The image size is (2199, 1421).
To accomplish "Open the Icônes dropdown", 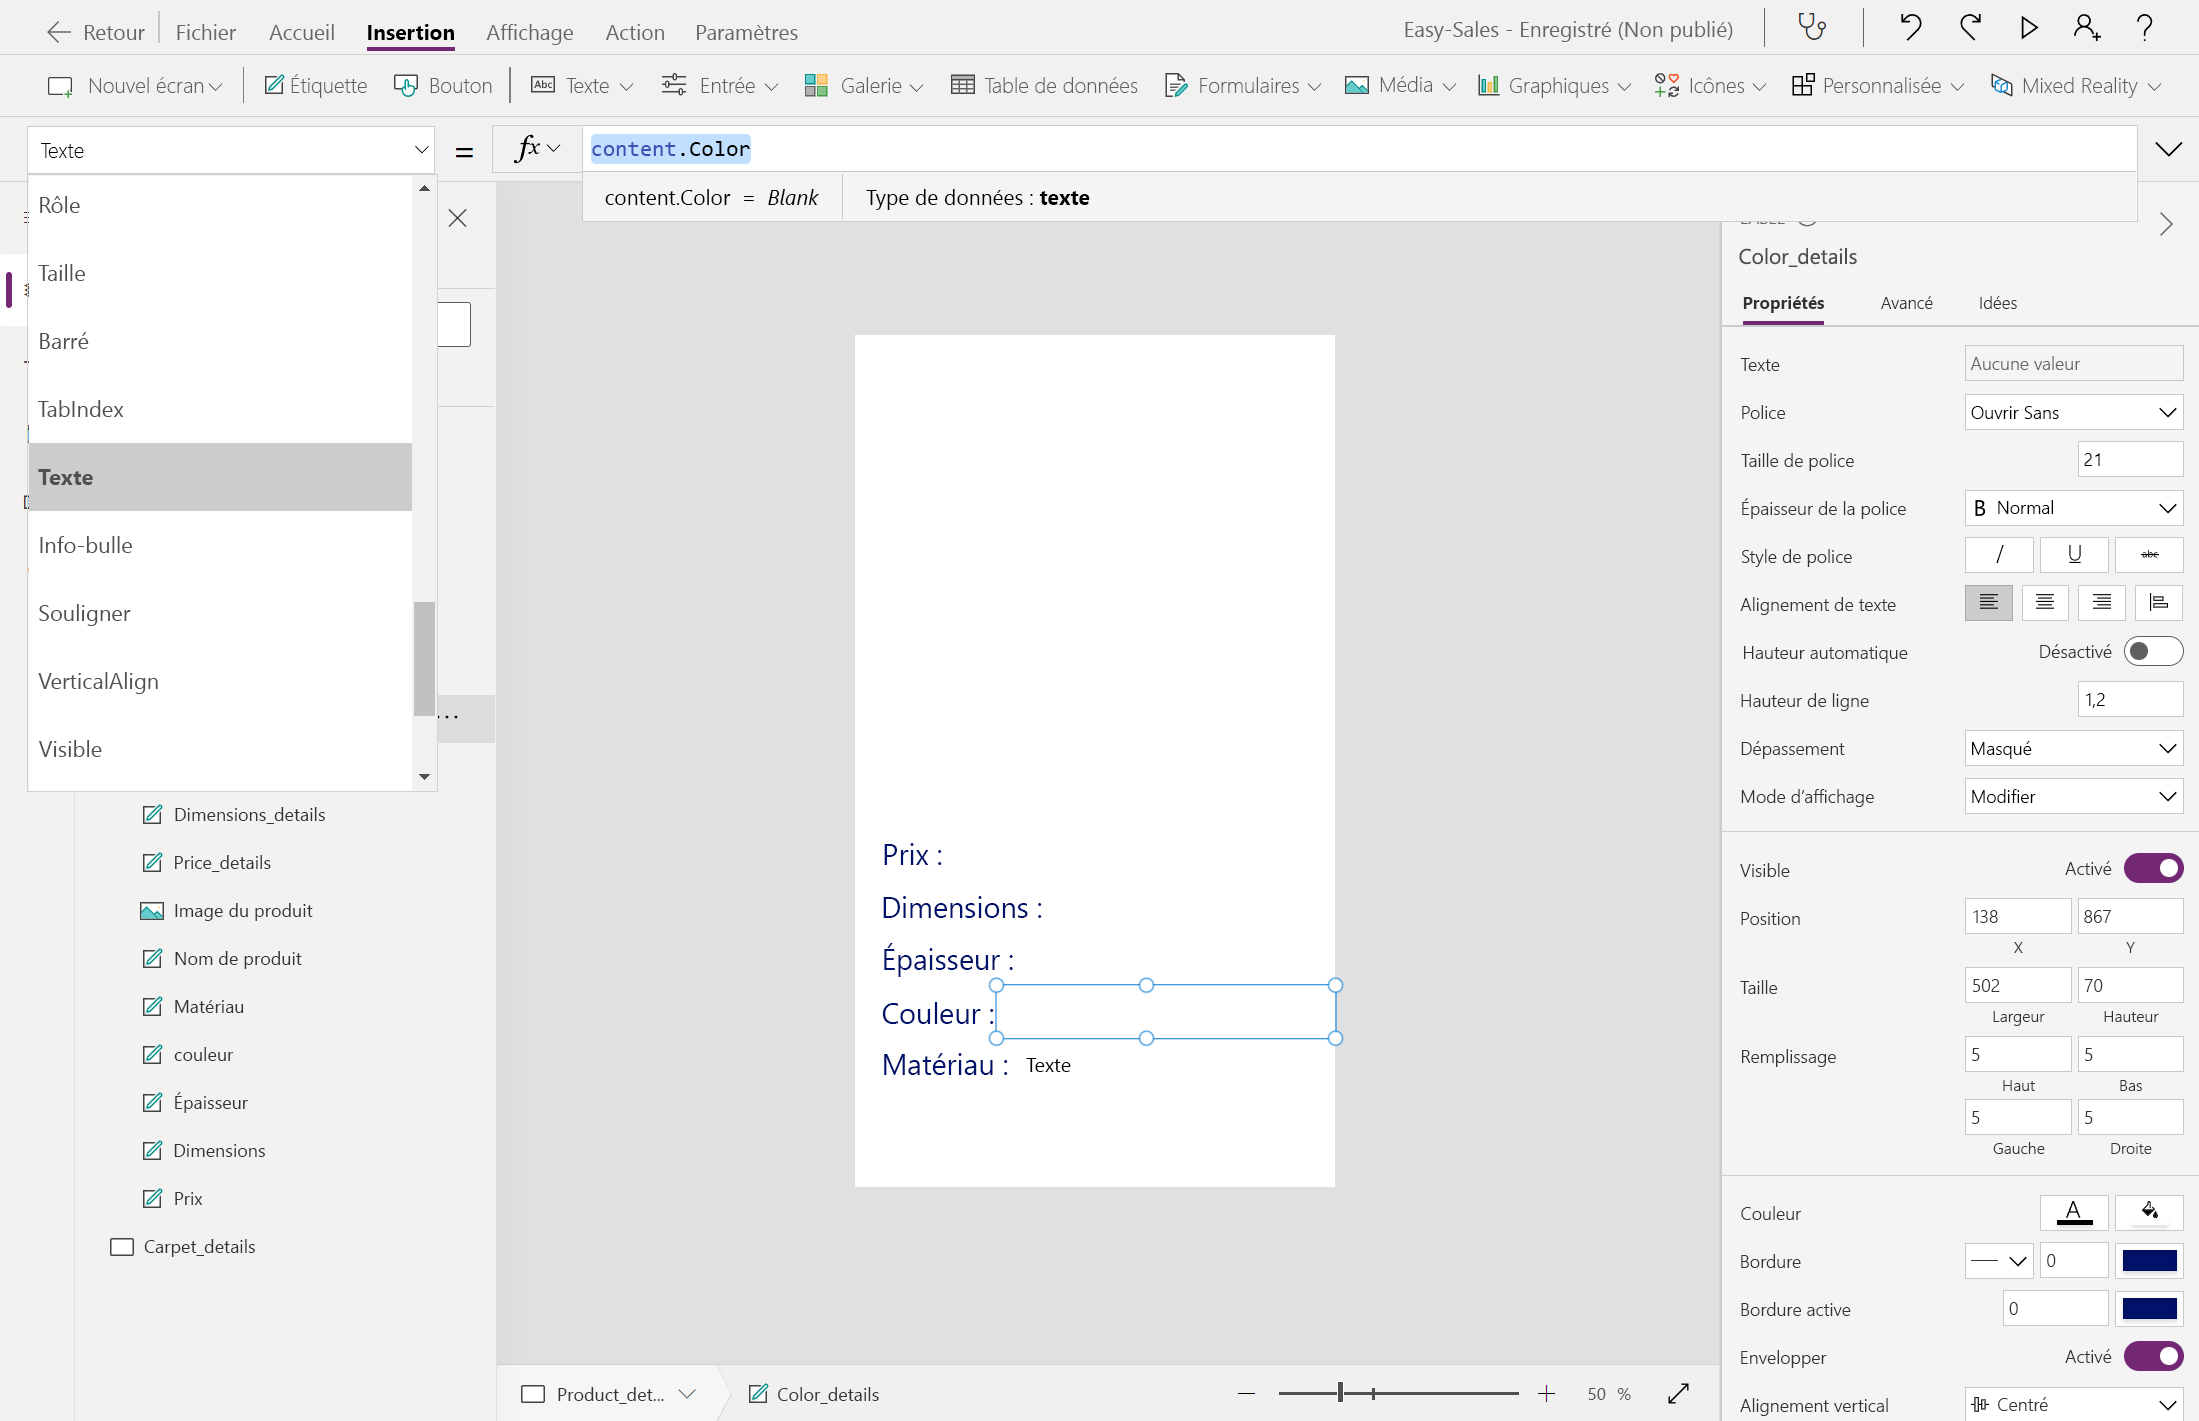I will [x=1710, y=86].
